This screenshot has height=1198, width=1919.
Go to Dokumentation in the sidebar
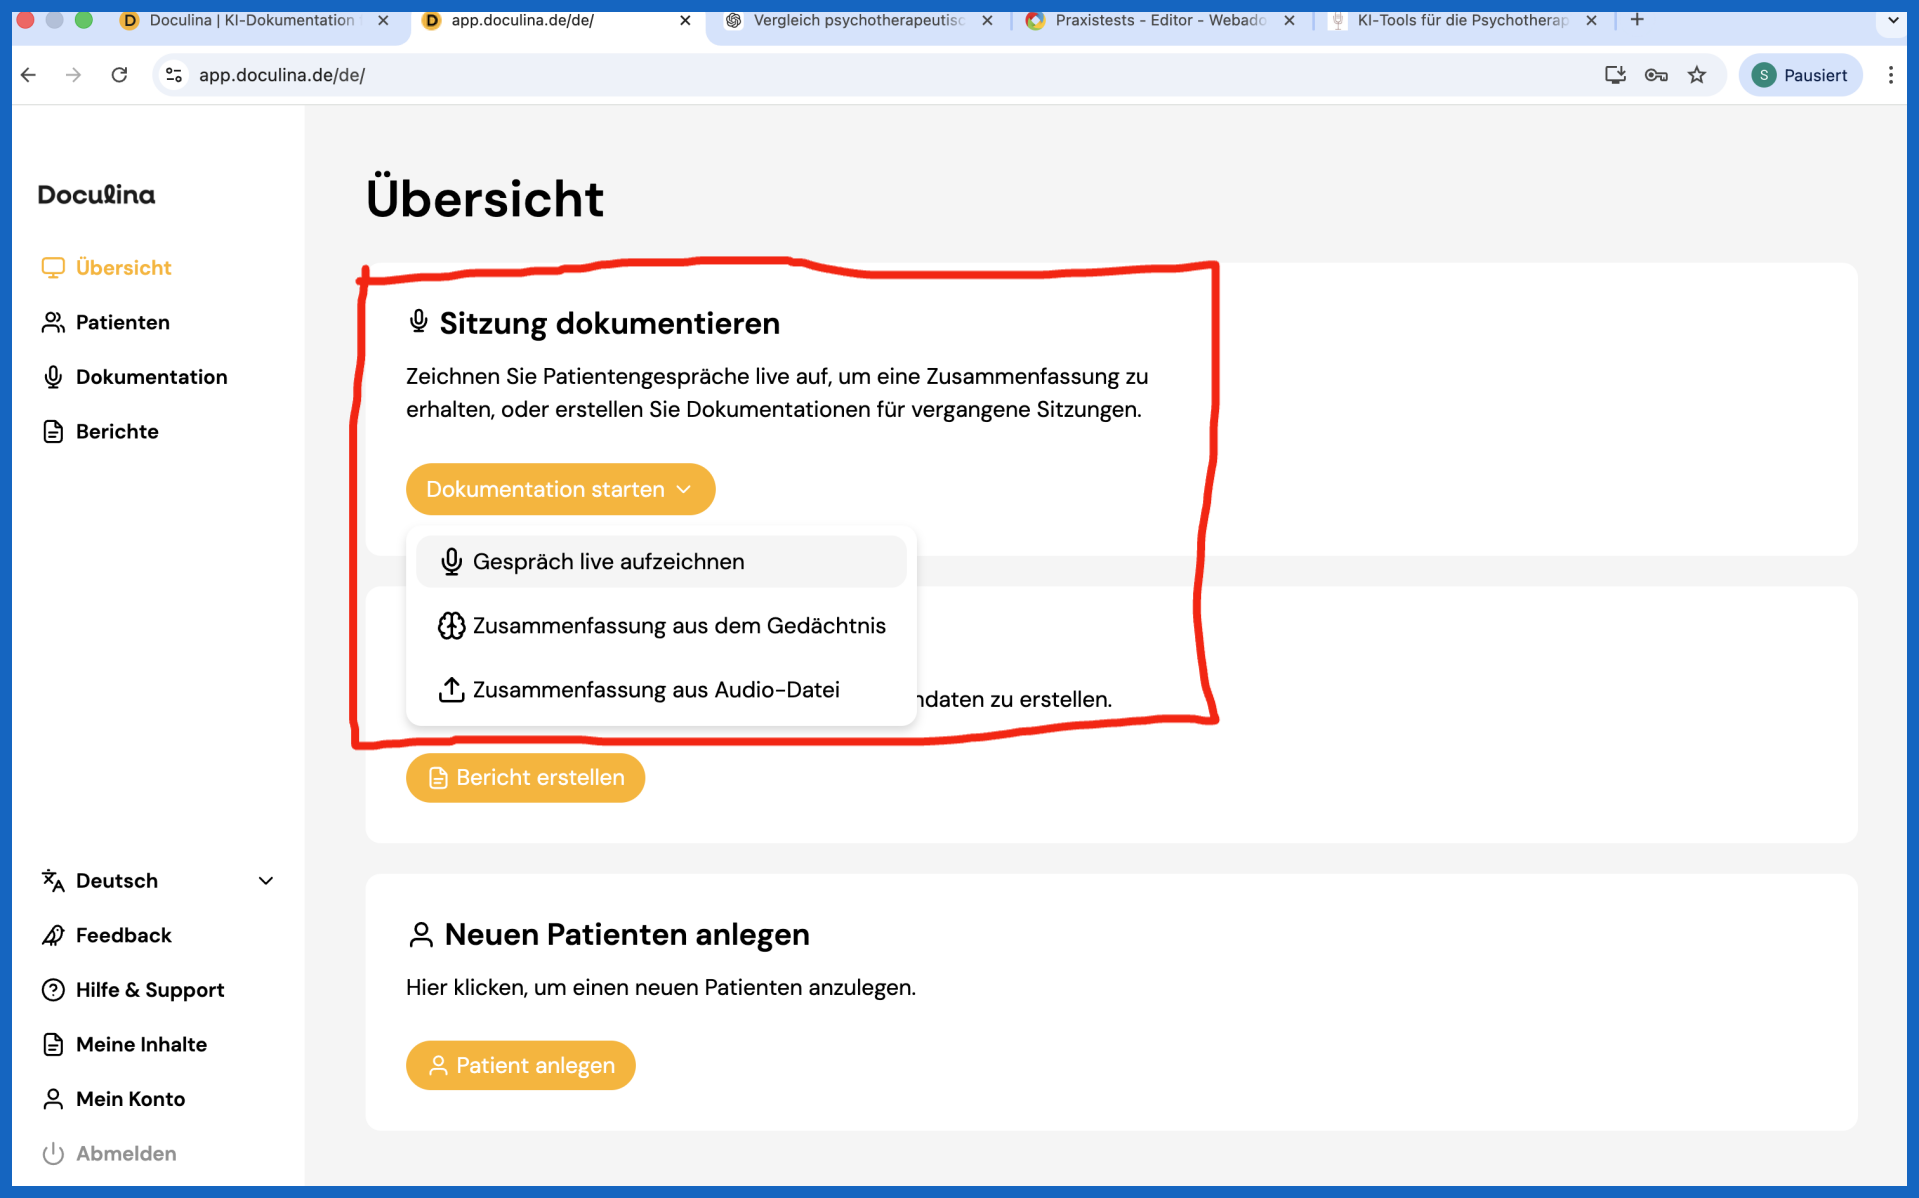pyautogui.click(x=135, y=377)
